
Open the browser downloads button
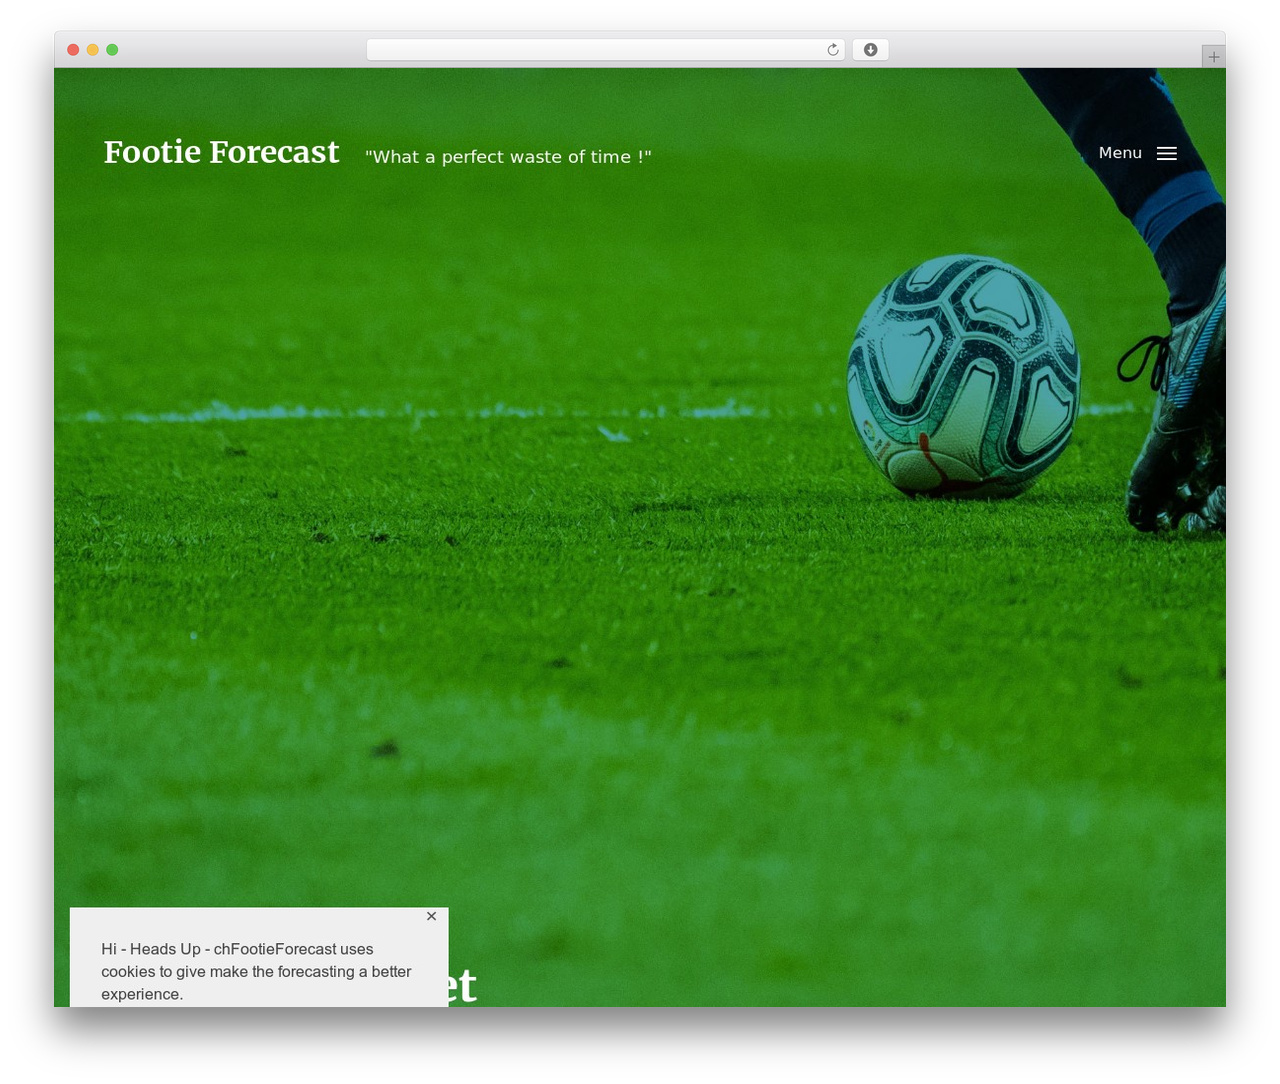tap(870, 50)
